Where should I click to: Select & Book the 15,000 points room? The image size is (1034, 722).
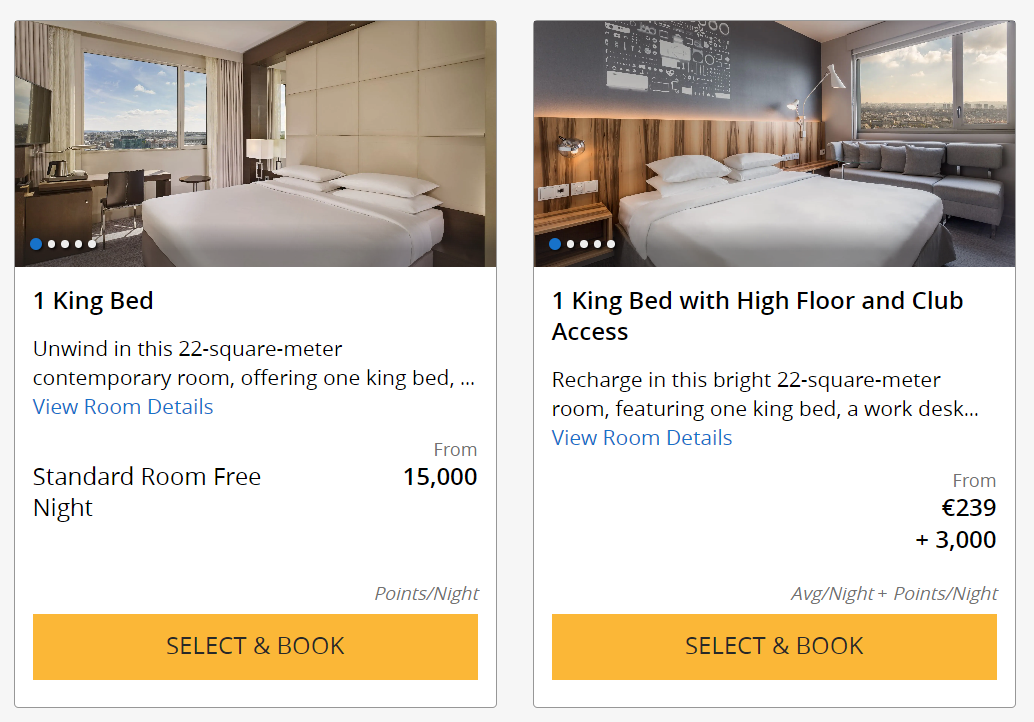pos(255,646)
